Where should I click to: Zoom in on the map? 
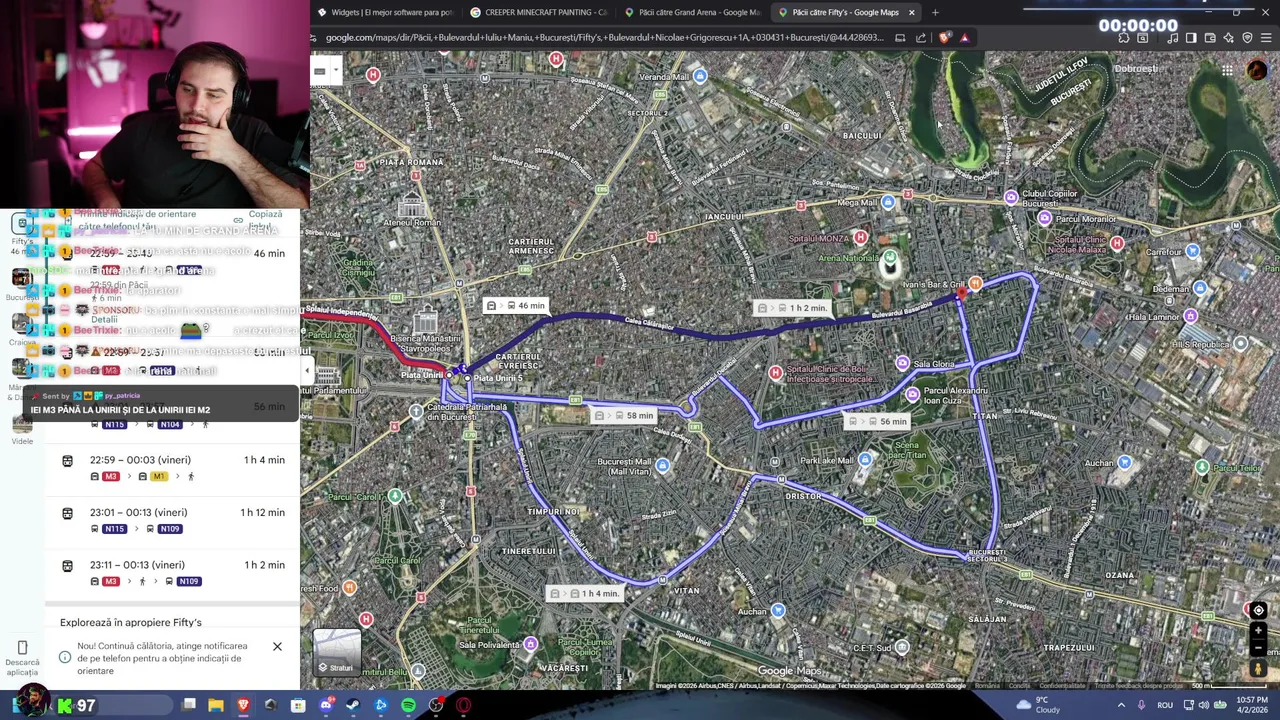(1258, 631)
